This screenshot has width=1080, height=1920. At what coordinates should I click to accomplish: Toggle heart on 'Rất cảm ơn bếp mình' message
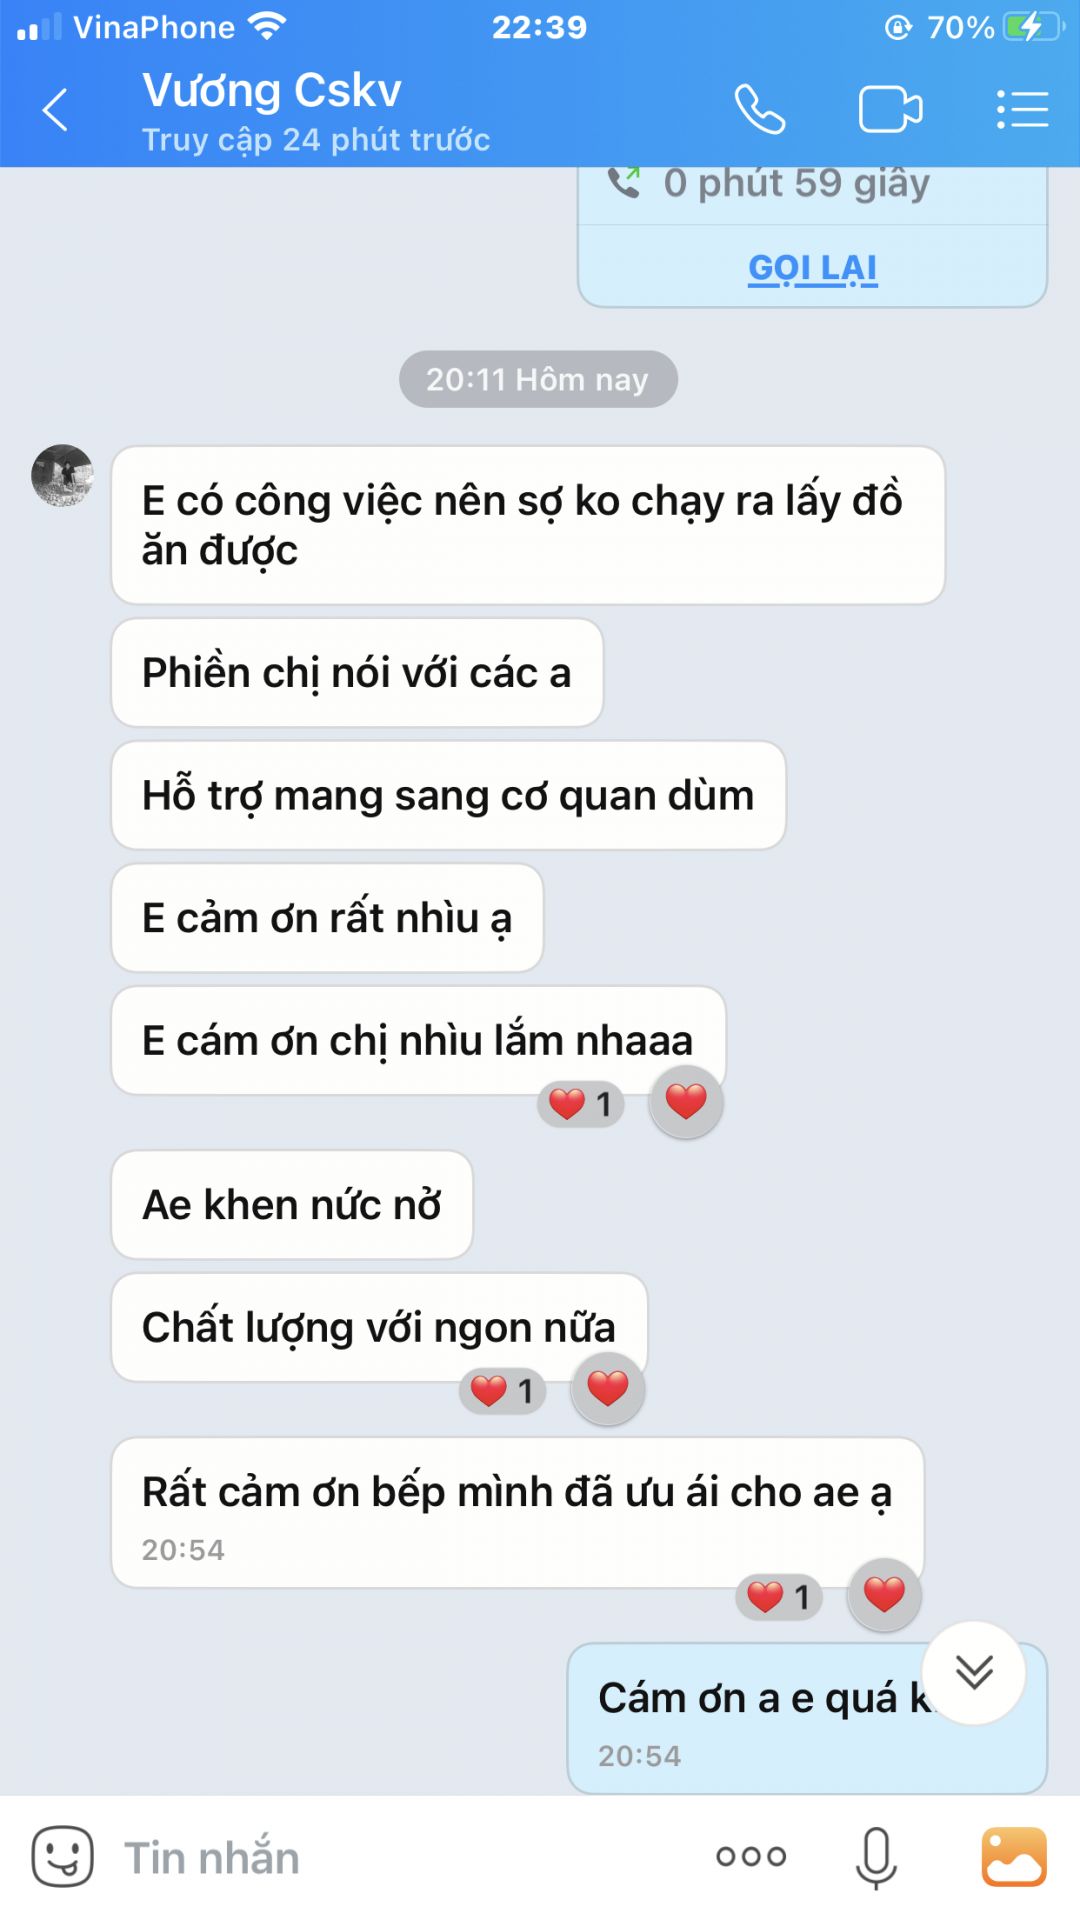(884, 1595)
